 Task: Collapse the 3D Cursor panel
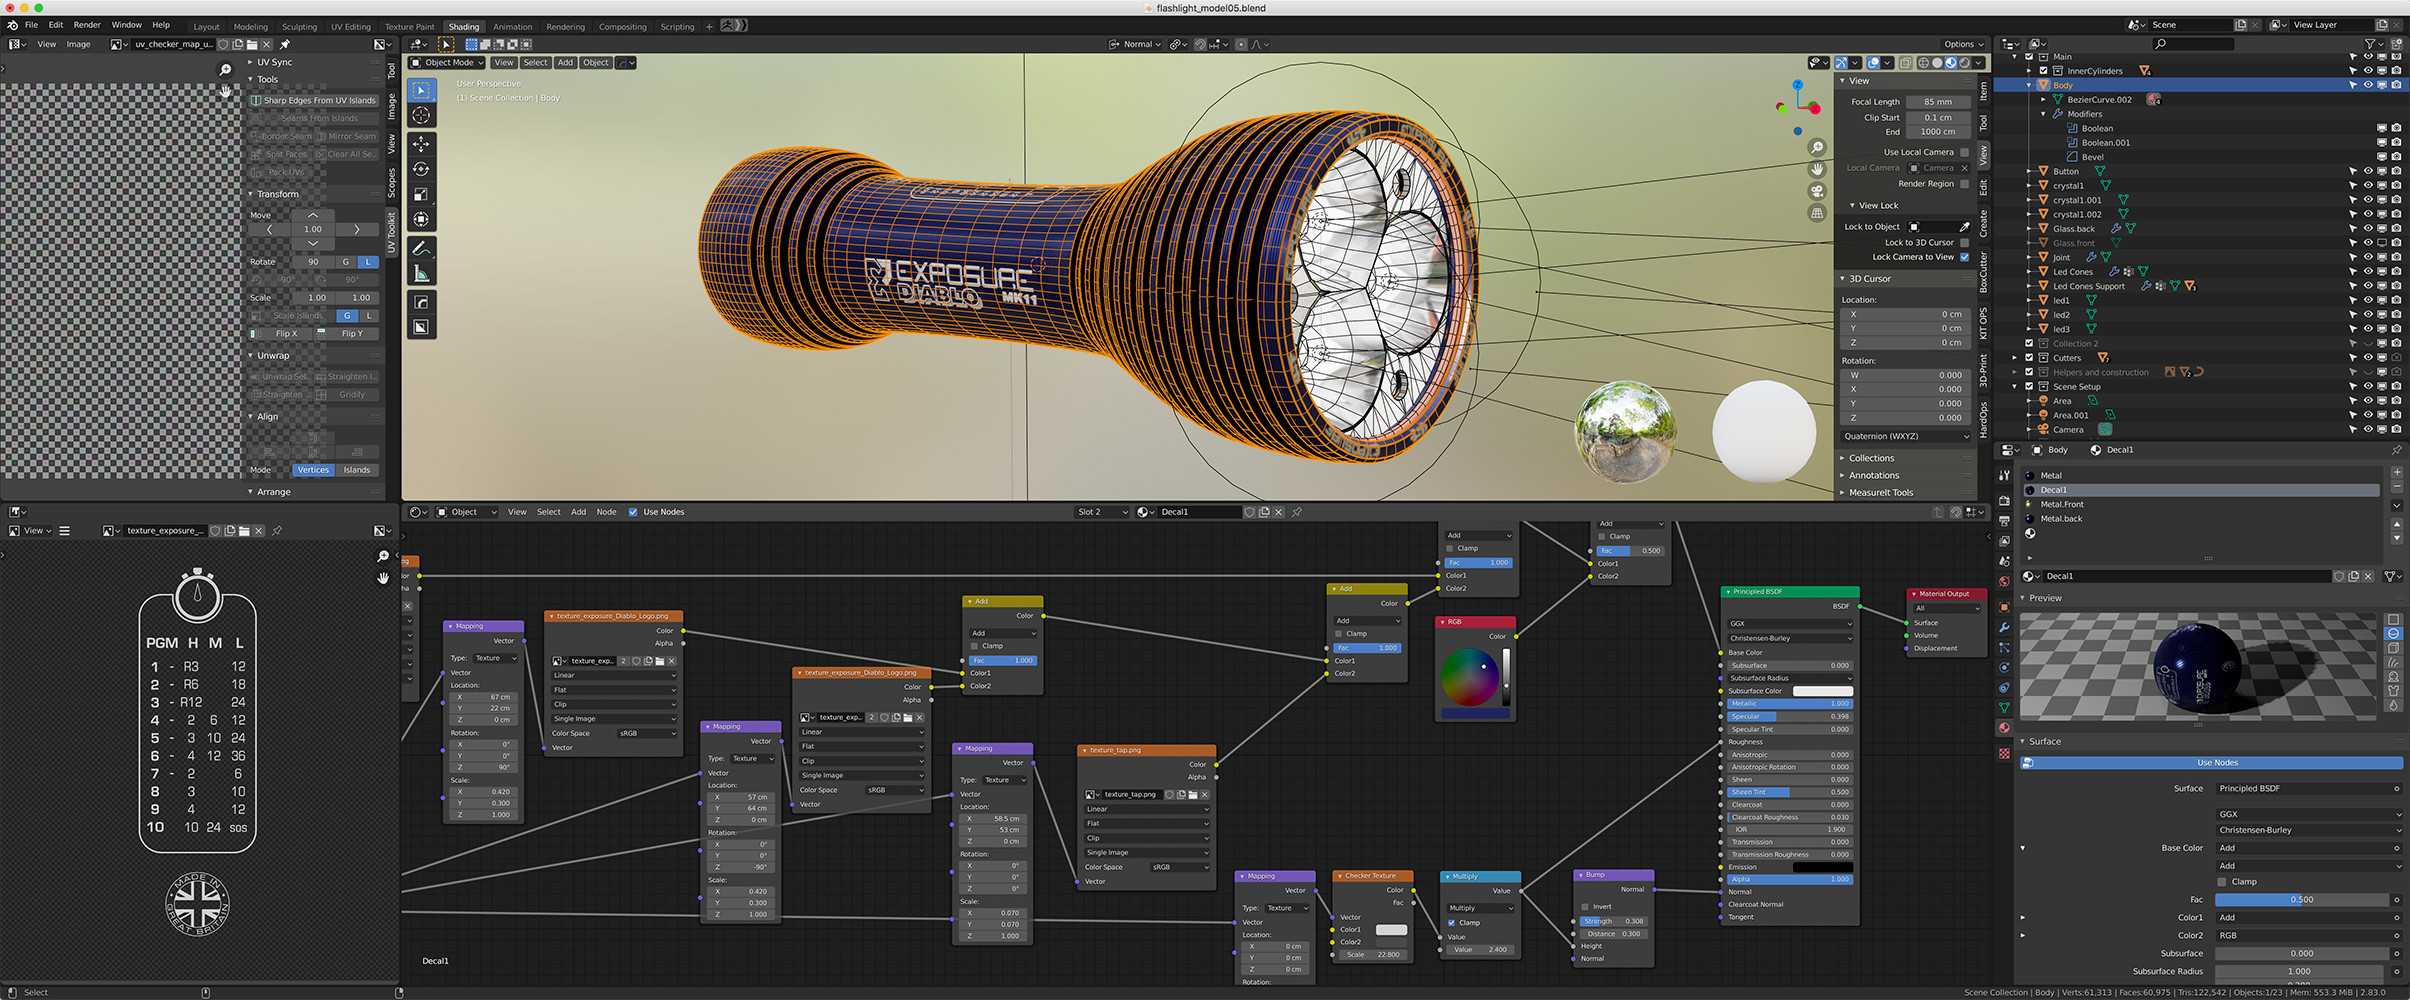pyautogui.click(x=1844, y=279)
